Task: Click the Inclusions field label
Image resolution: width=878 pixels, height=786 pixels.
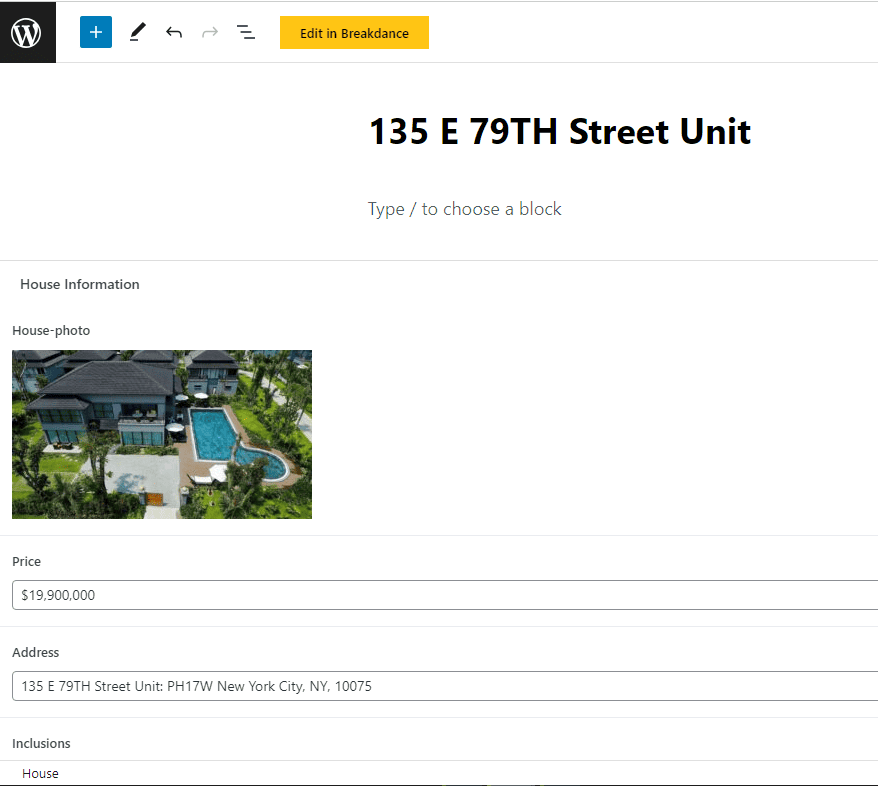Action: (41, 744)
